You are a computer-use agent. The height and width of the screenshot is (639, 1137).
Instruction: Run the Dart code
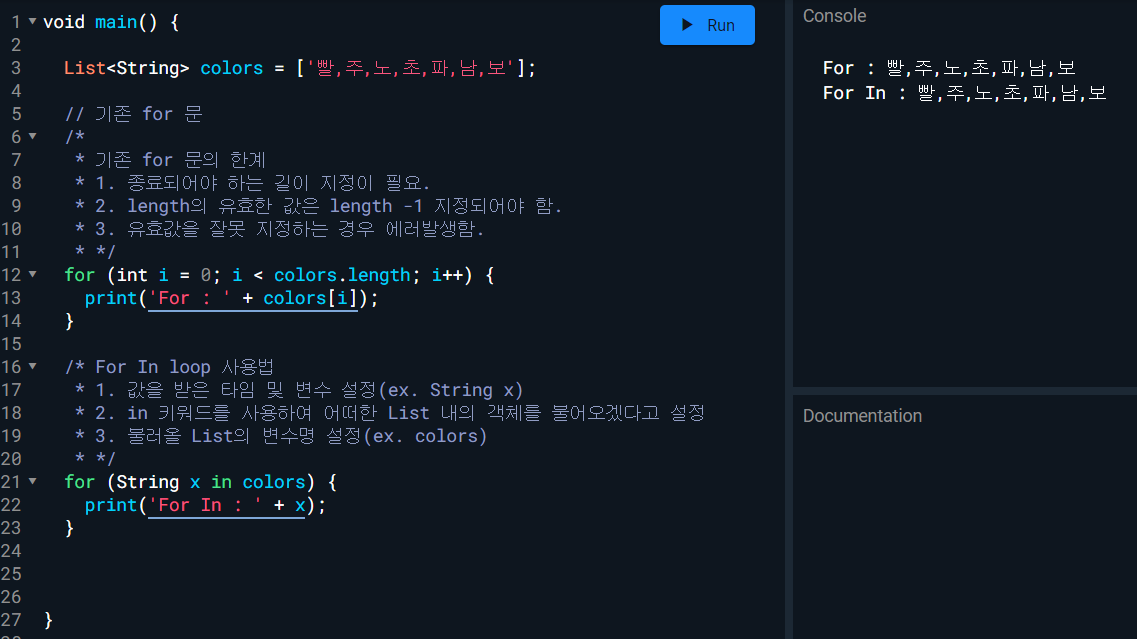tap(707, 25)
